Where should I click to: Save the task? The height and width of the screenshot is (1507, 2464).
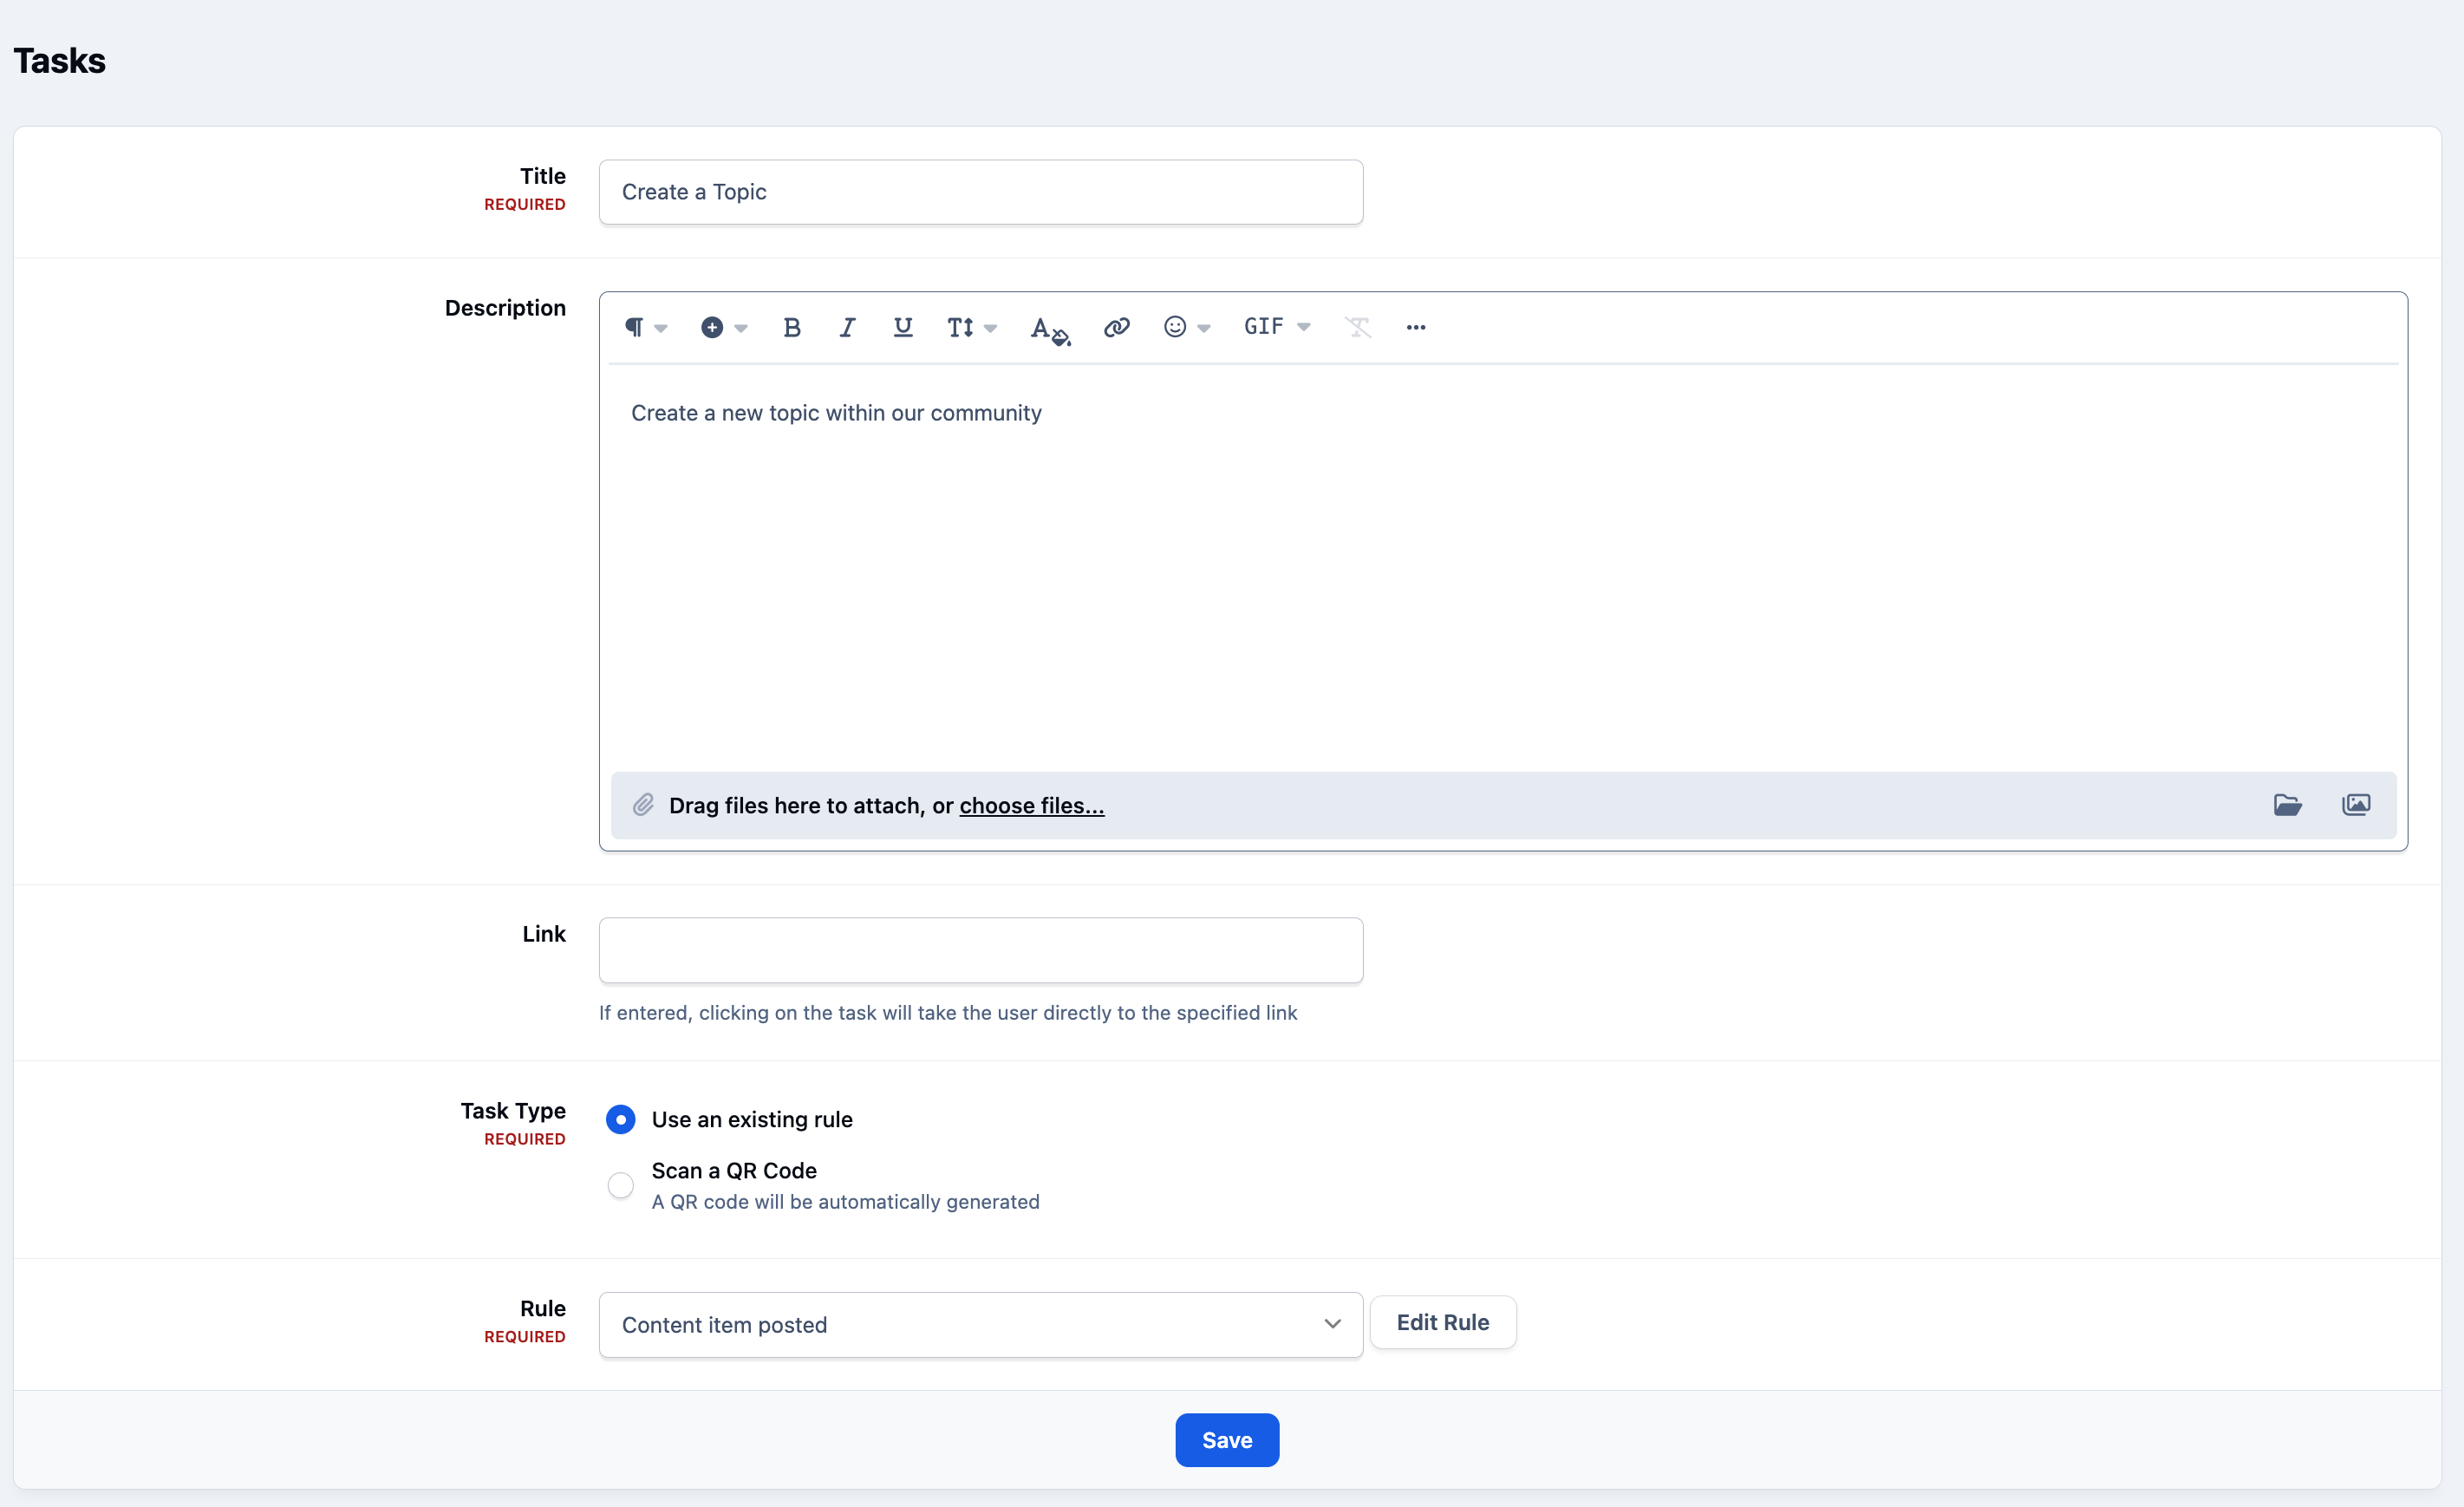(x=1226, y=1440)
